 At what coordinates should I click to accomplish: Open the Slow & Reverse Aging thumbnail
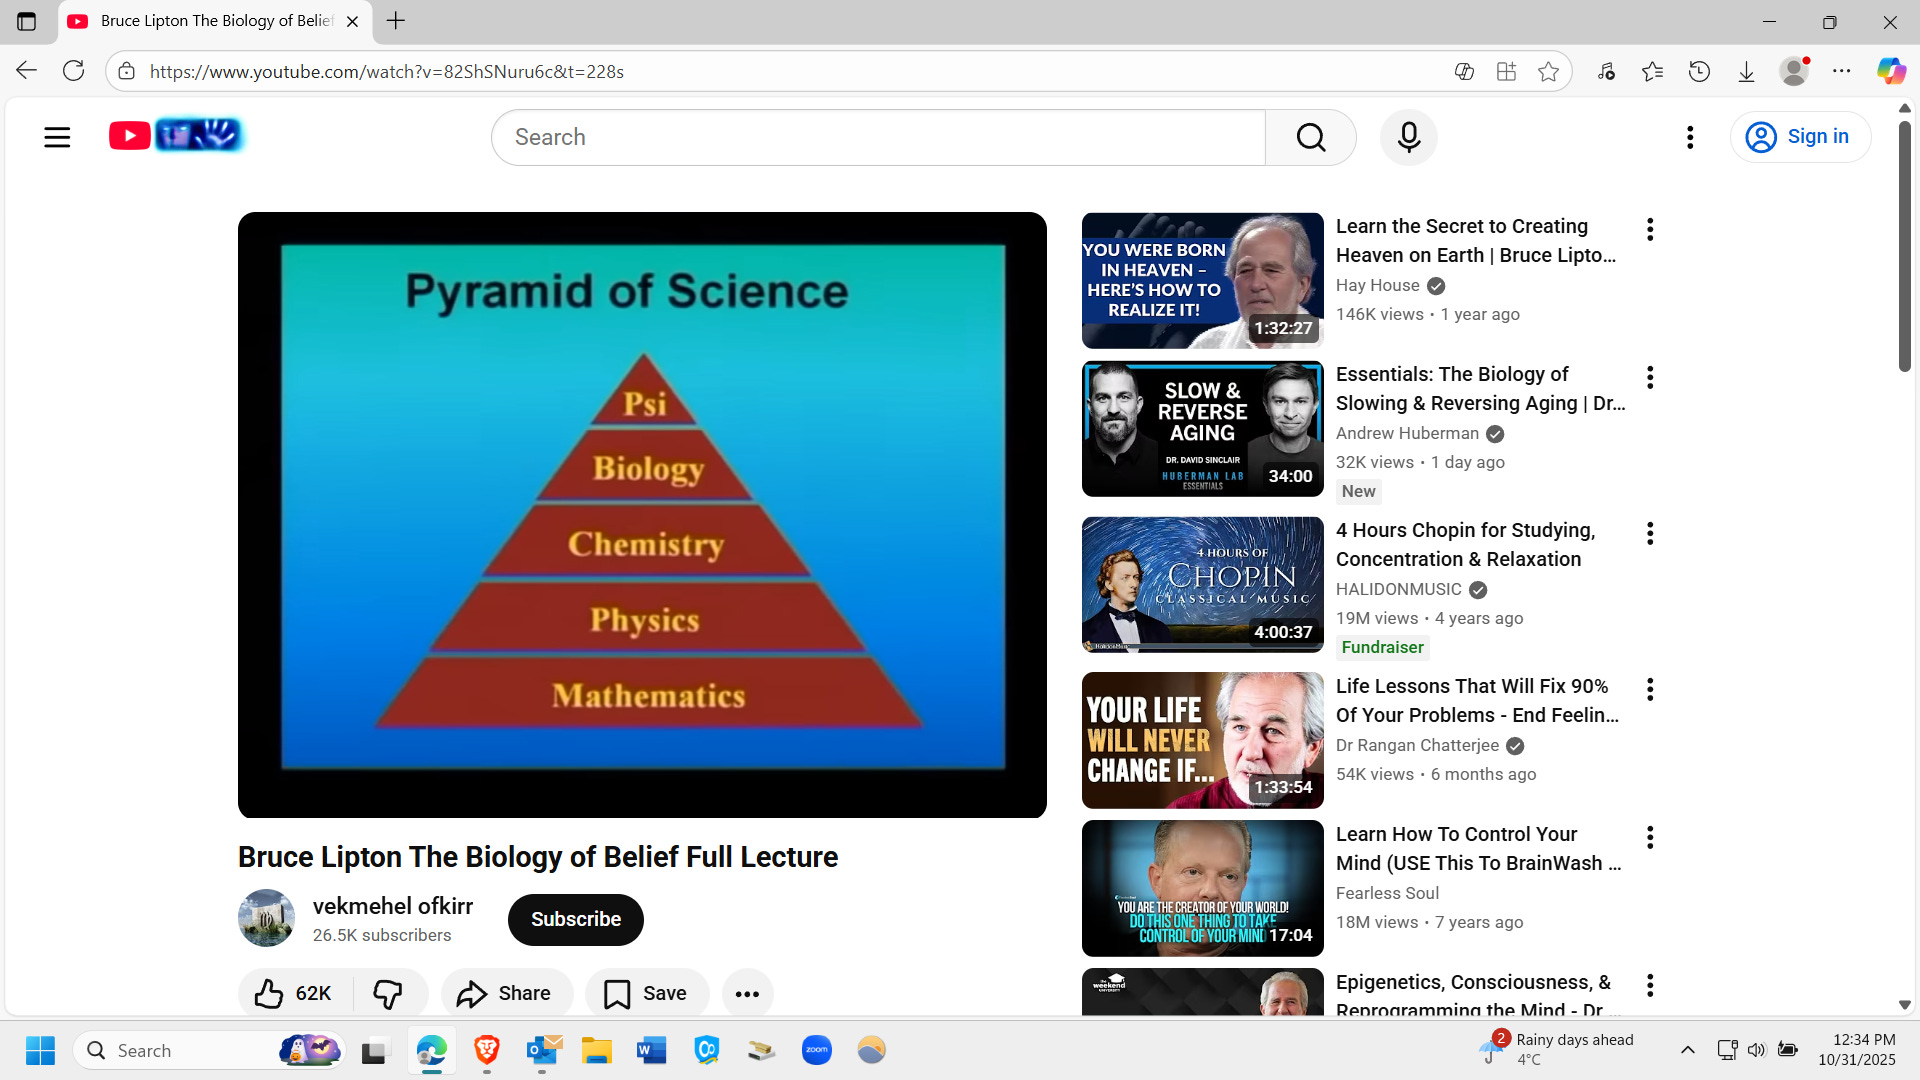pos(1202,429)
